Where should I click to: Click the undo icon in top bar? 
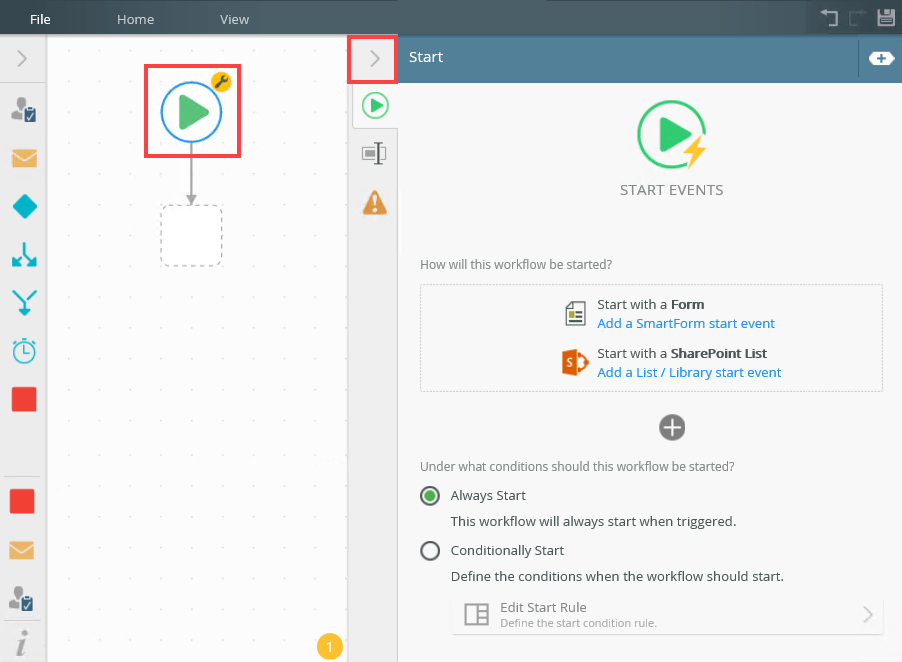tap(829, 18)
